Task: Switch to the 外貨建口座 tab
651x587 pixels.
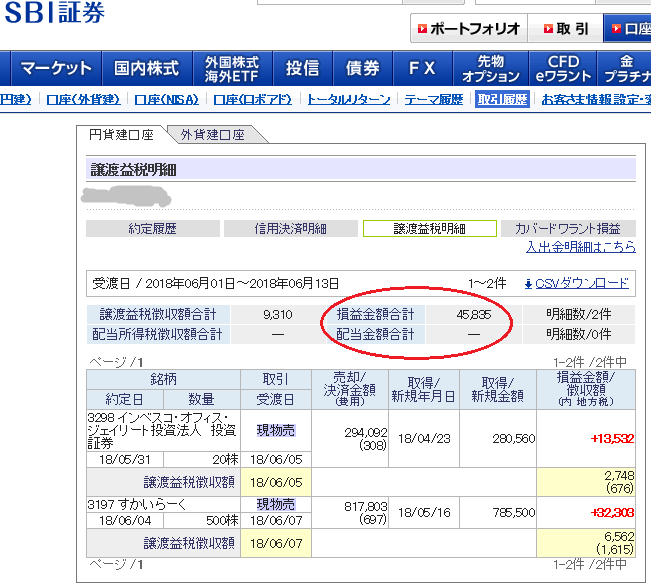Action: pyautogui.click(x=213, y=135)
